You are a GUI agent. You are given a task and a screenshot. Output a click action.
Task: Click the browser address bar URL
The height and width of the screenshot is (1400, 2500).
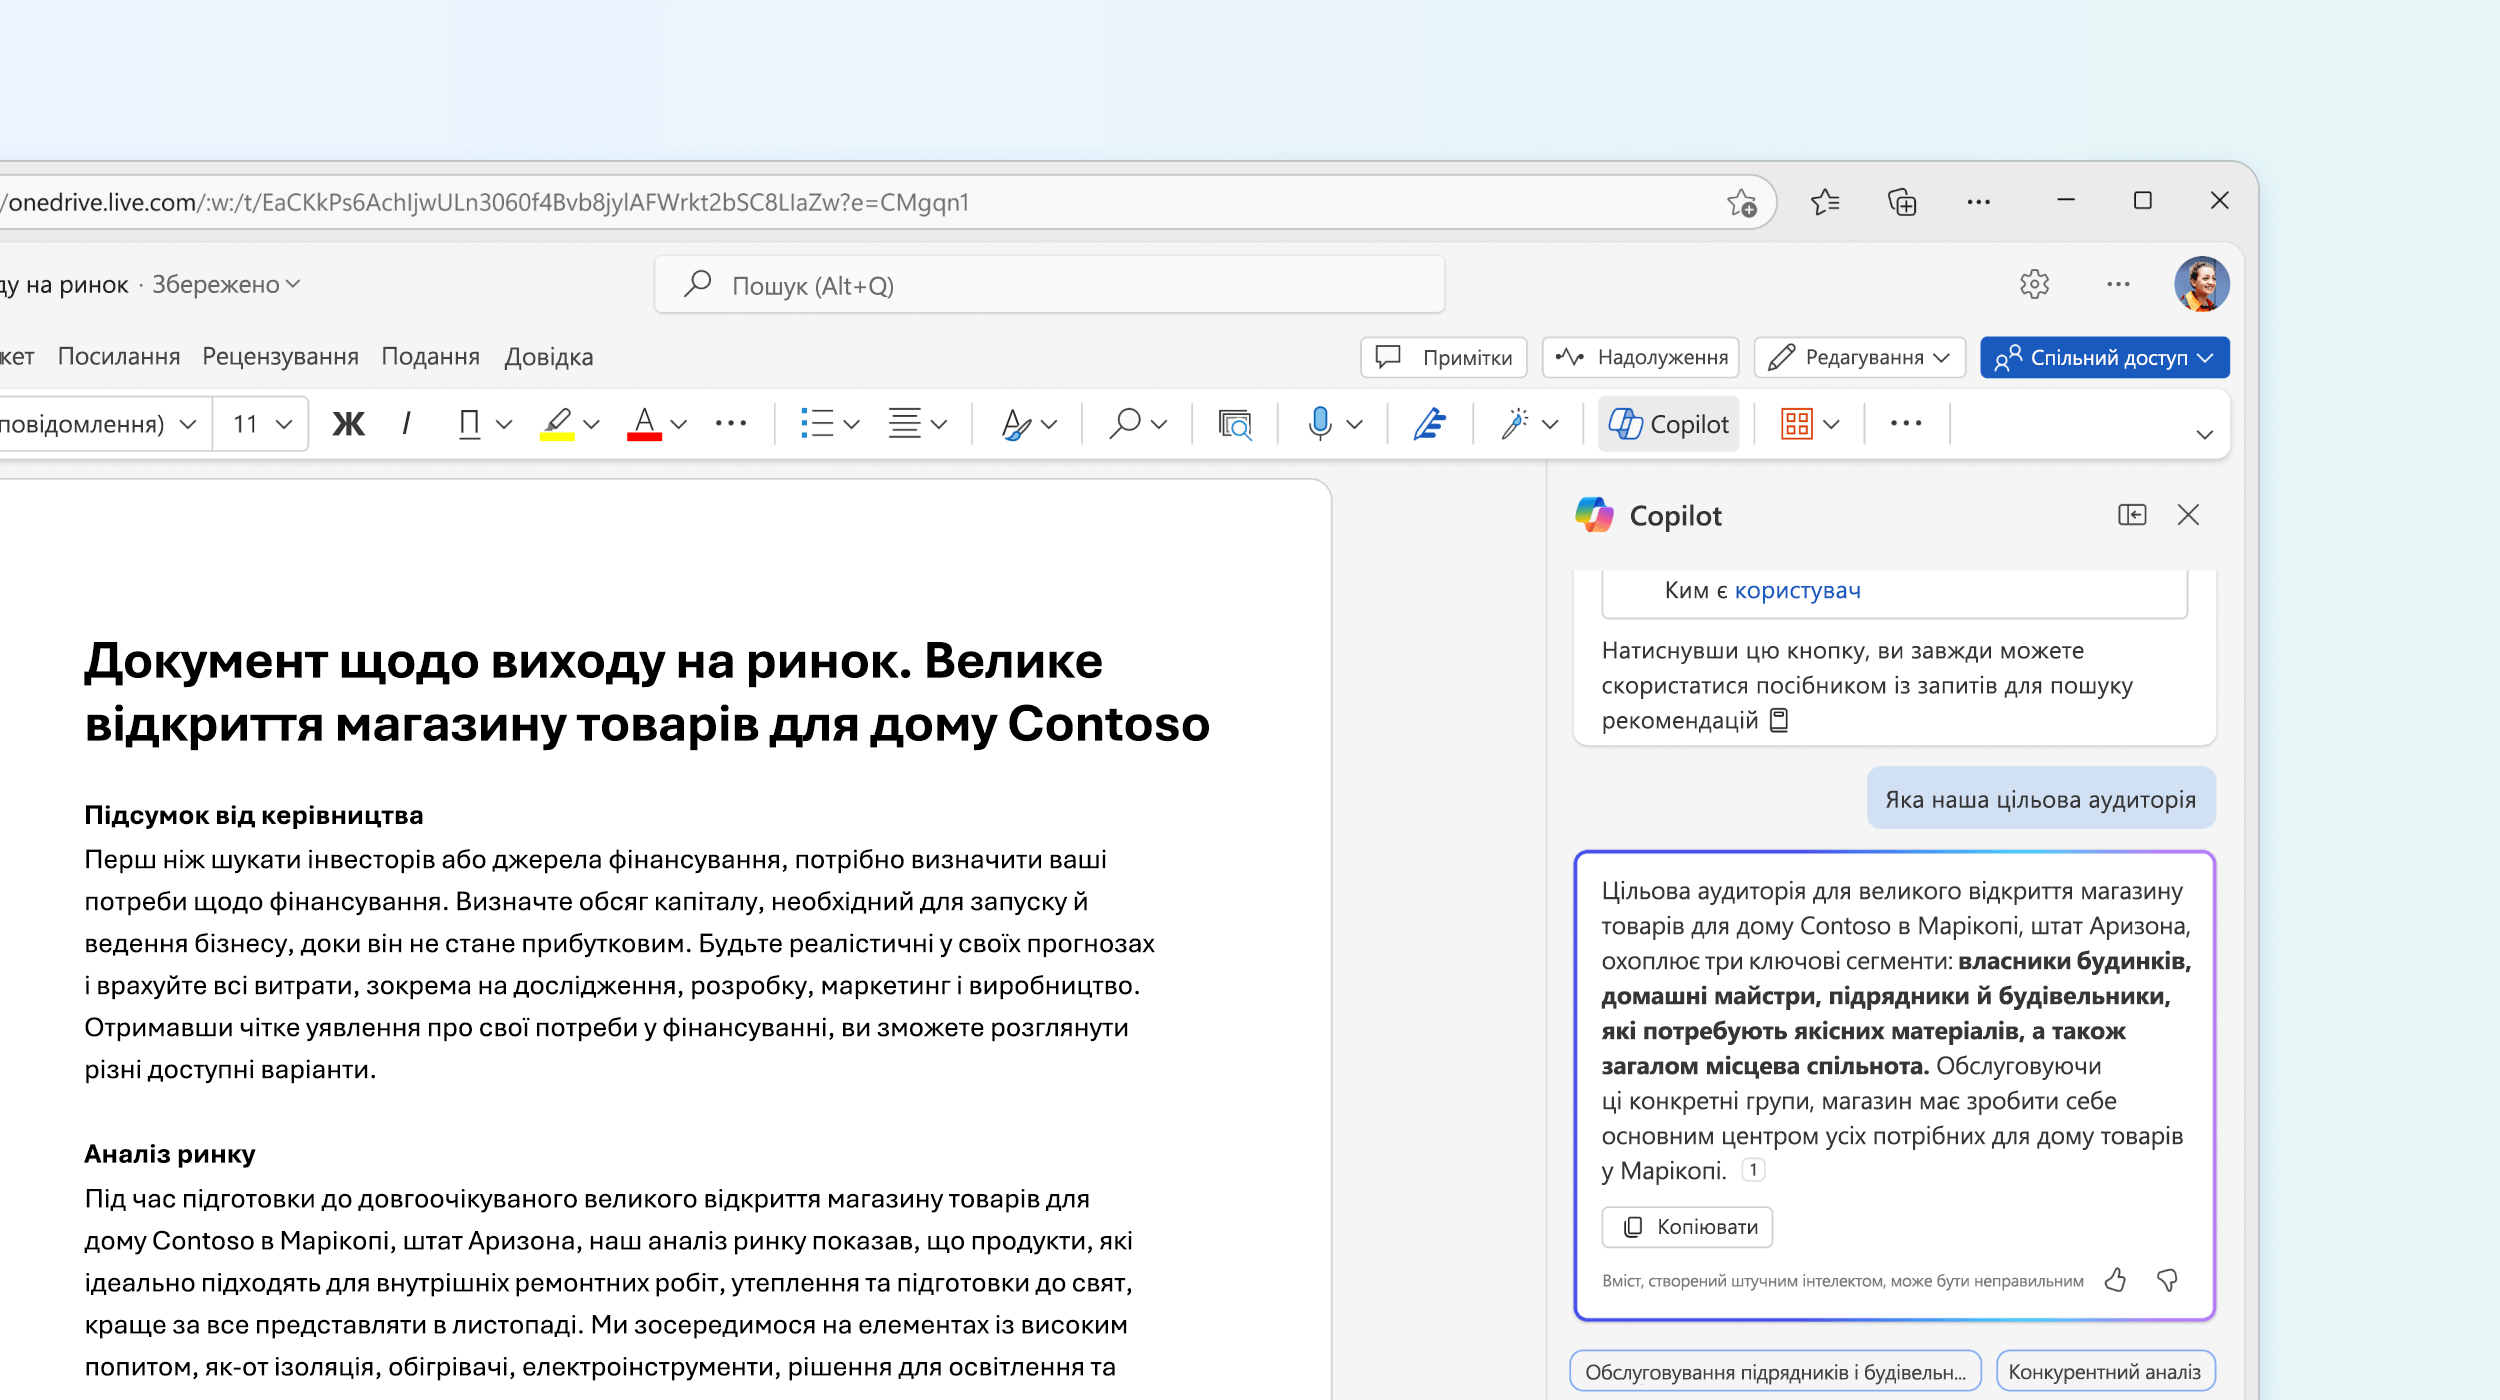(x=485, y=203)
